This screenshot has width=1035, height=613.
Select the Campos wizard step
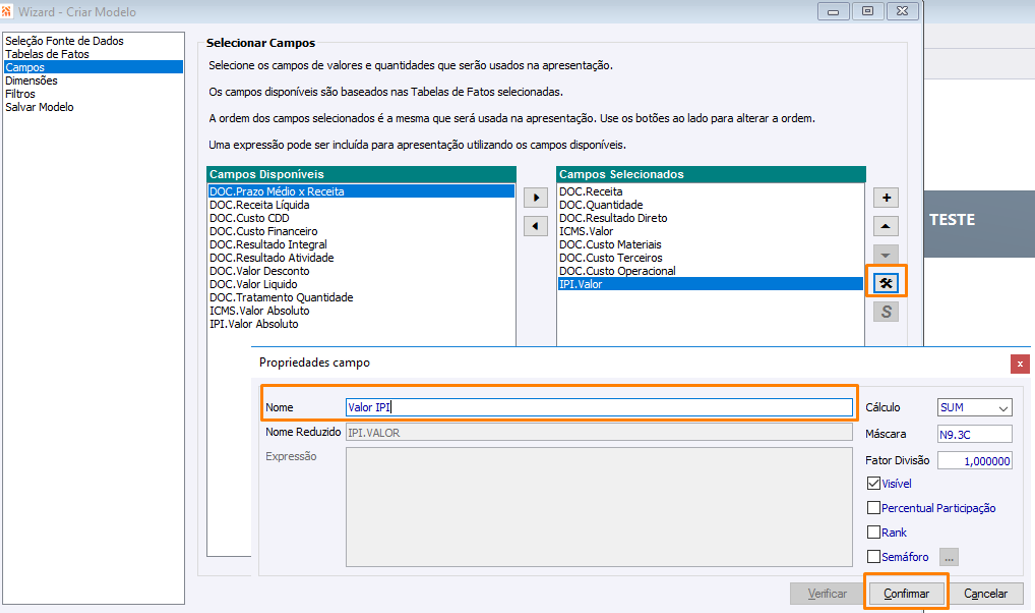click(x=93, y=67)
